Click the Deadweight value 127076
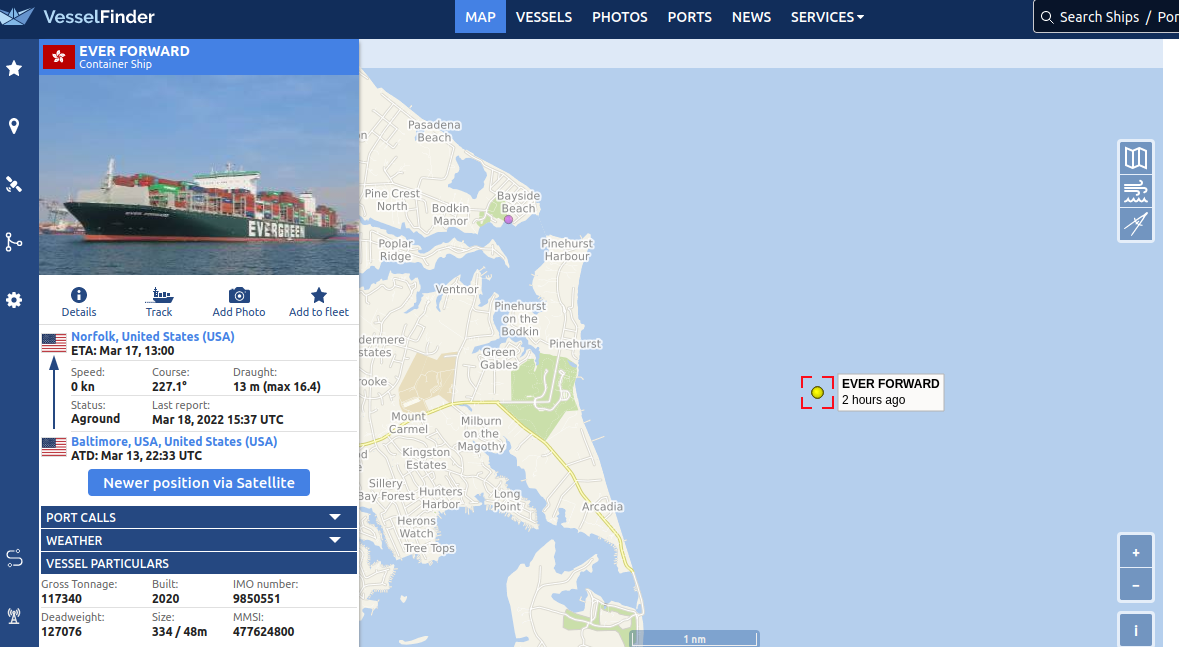The image size is (1179, 647). pos(62,632)
